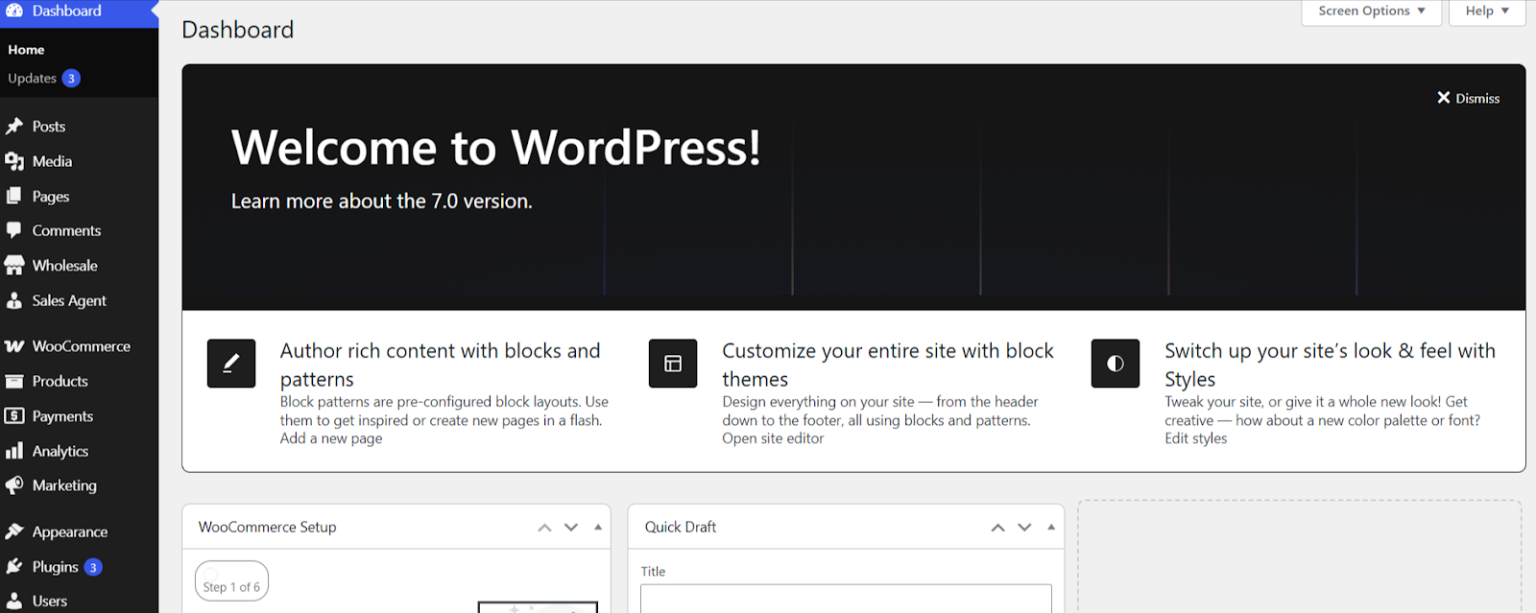Select the Analytics bar chart icon
This screenshot has height=613, width=1536.
pos(14,451)
